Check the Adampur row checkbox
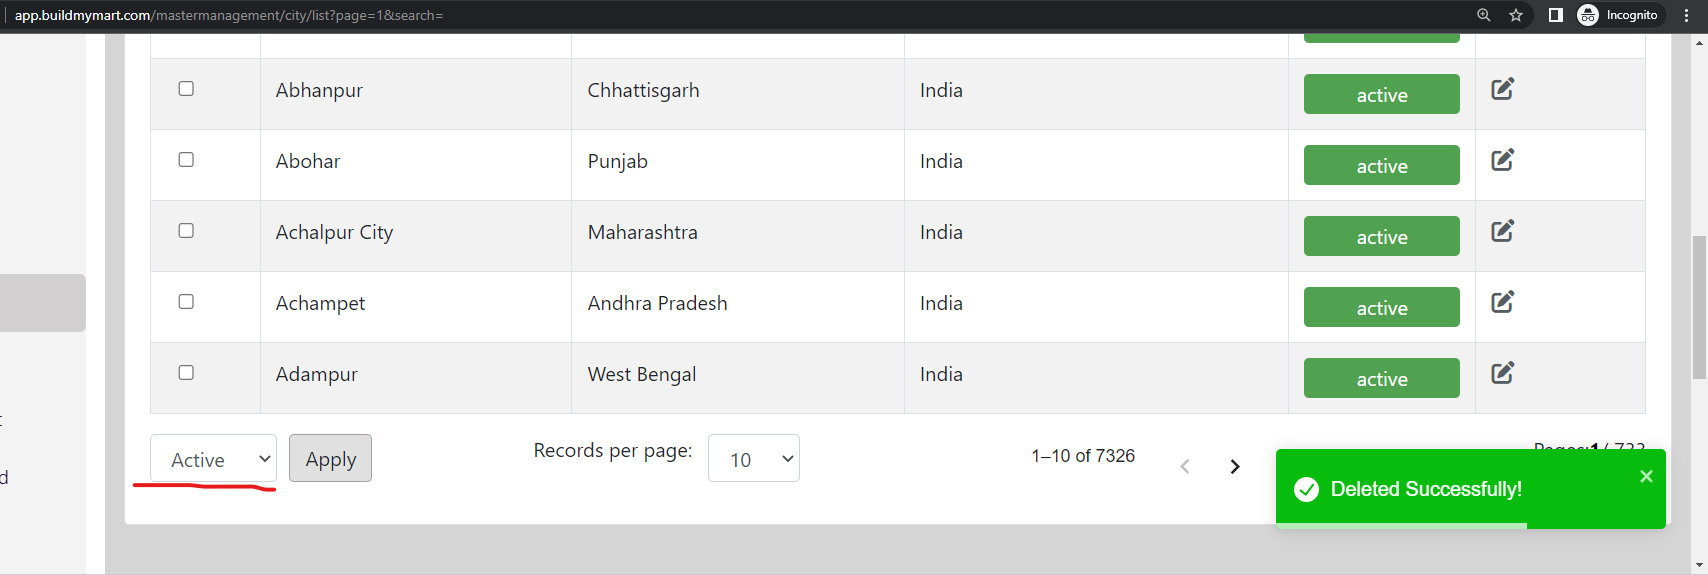Viewport: 1708px width, 575px height. click(x=186, y=373)
